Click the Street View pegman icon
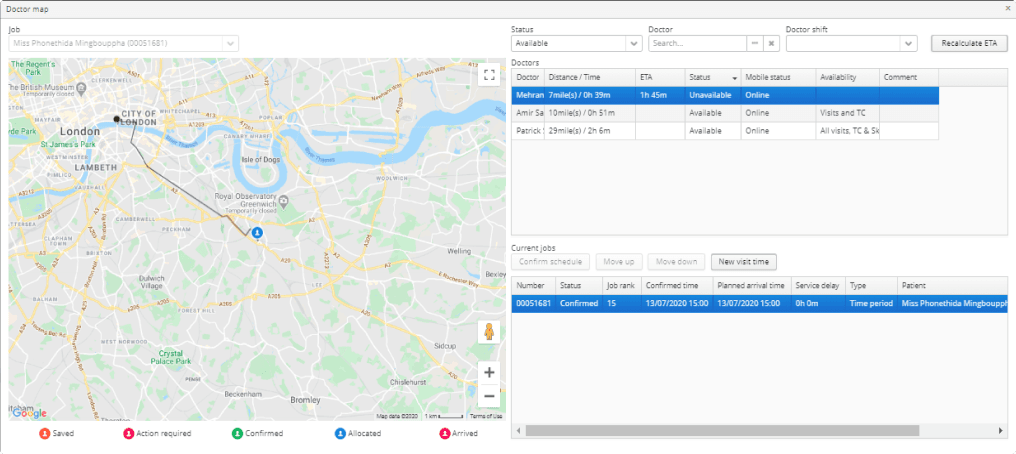The height and width of the screenshot is (454, 1016). (x=489, y=332)
